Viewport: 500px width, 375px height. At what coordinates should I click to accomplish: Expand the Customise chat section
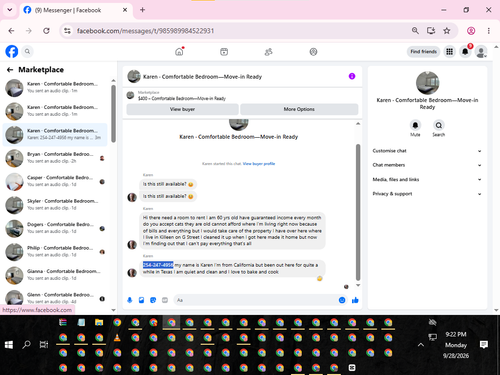pyautogui.click(x=427, y=151)
